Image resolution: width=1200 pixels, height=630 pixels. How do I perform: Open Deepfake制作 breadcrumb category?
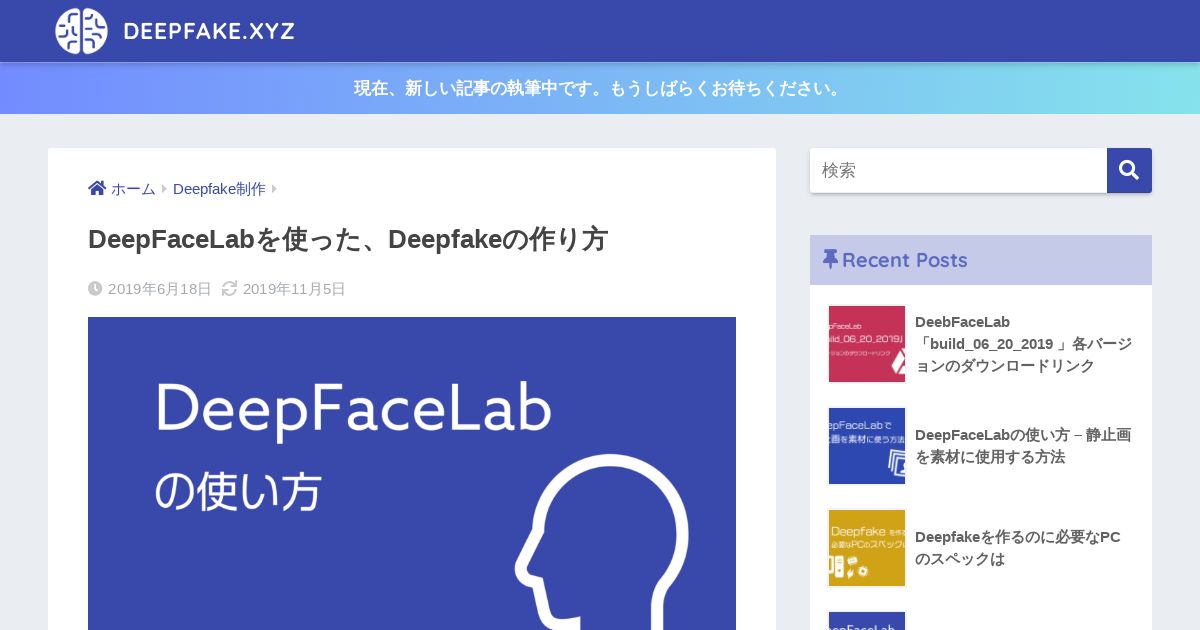tap(219, 189)
